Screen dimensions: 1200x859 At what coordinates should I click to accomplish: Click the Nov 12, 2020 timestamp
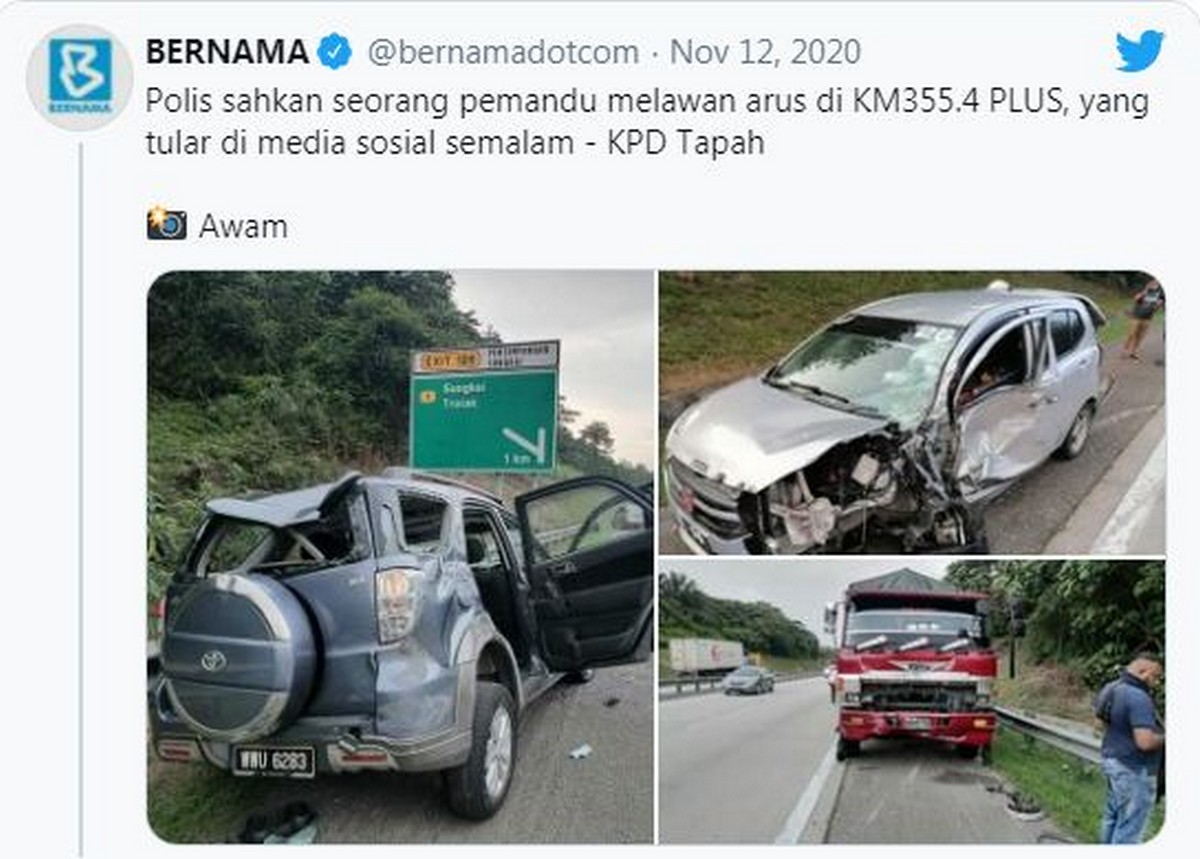pos(765,52)
